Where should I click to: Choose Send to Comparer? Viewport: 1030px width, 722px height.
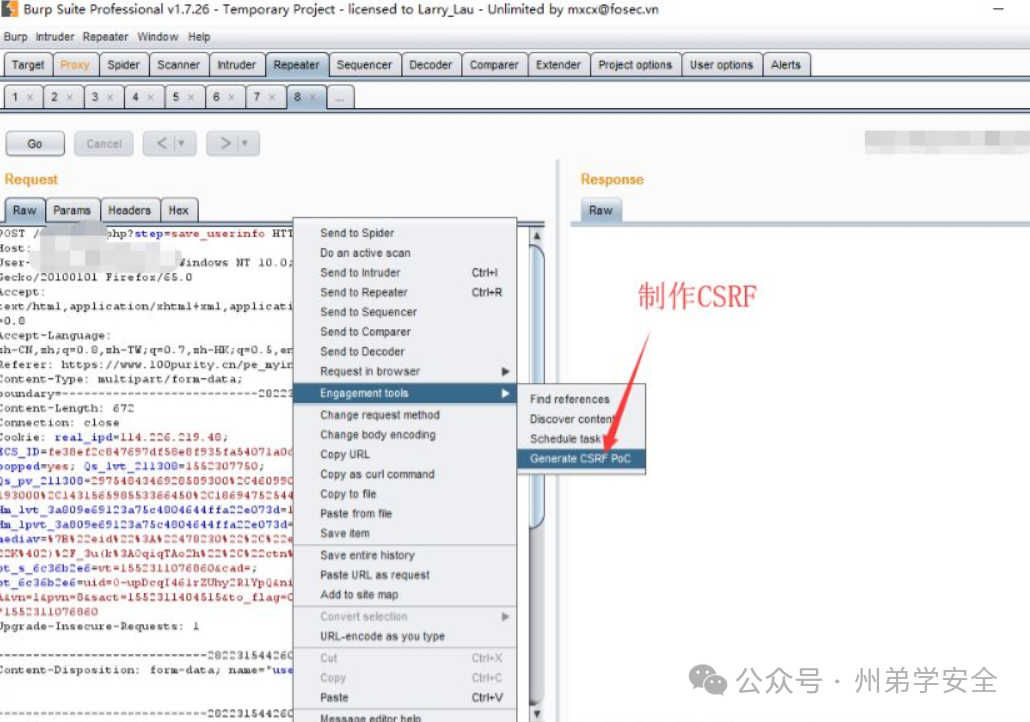405,332
